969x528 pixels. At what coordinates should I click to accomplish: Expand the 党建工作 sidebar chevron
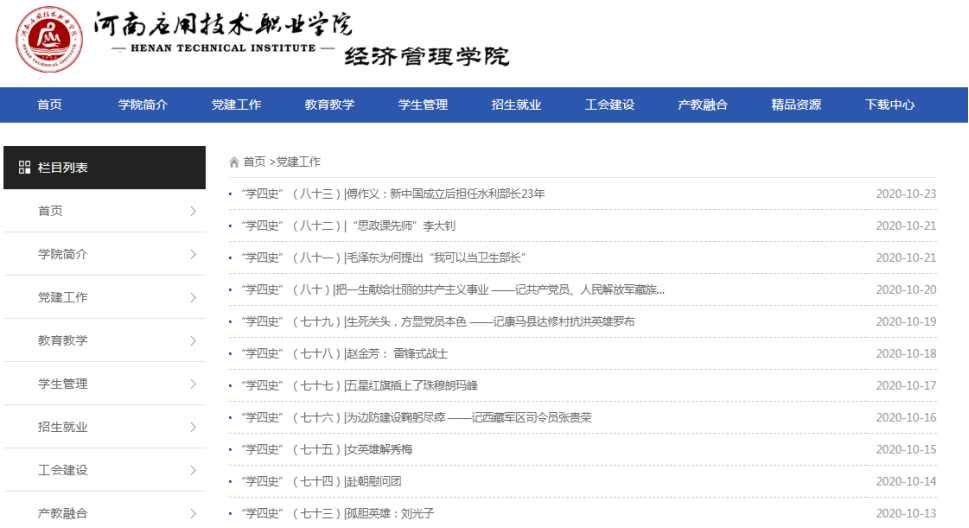[x=193, y=298]
